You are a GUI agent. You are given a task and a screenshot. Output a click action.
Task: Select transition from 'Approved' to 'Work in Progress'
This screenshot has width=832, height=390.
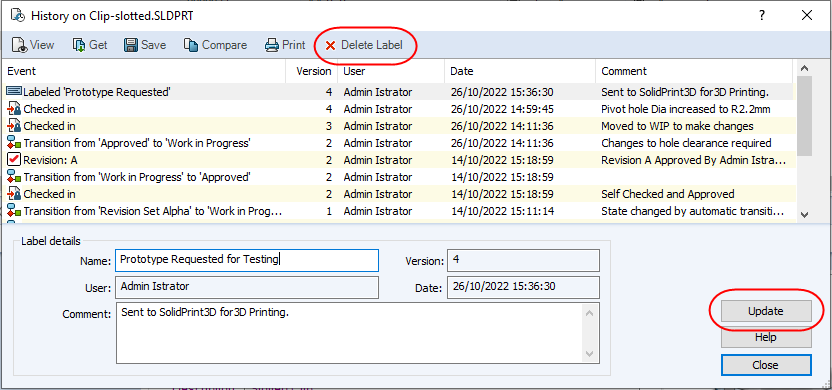400,143
